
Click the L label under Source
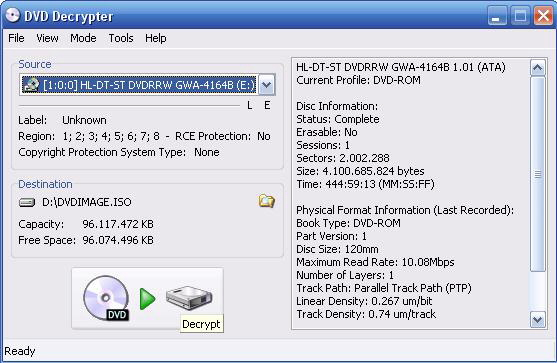click(250, 105)
